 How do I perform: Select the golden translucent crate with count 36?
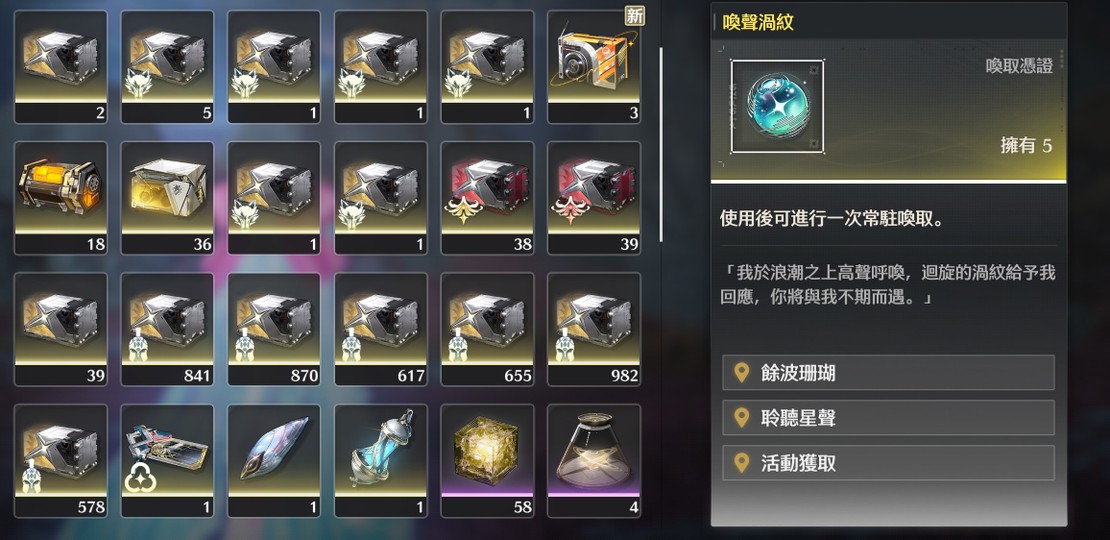[x=167, y=198]
